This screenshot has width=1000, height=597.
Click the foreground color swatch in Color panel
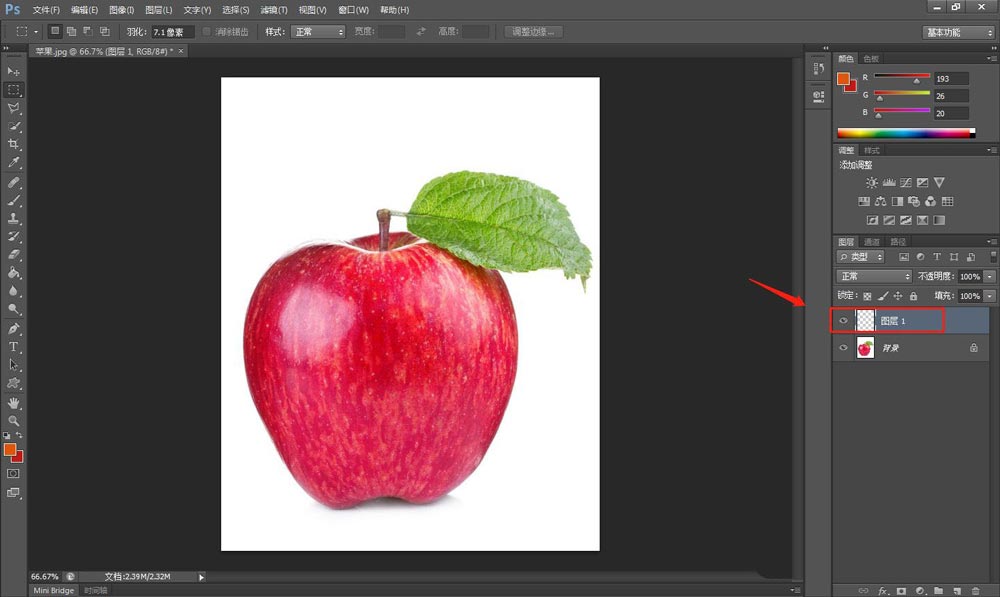click(843, 78)
